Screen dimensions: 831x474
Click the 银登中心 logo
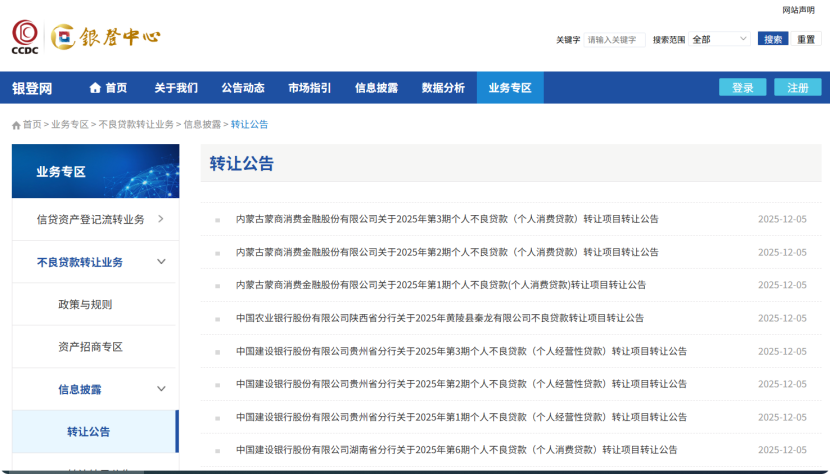105,37
